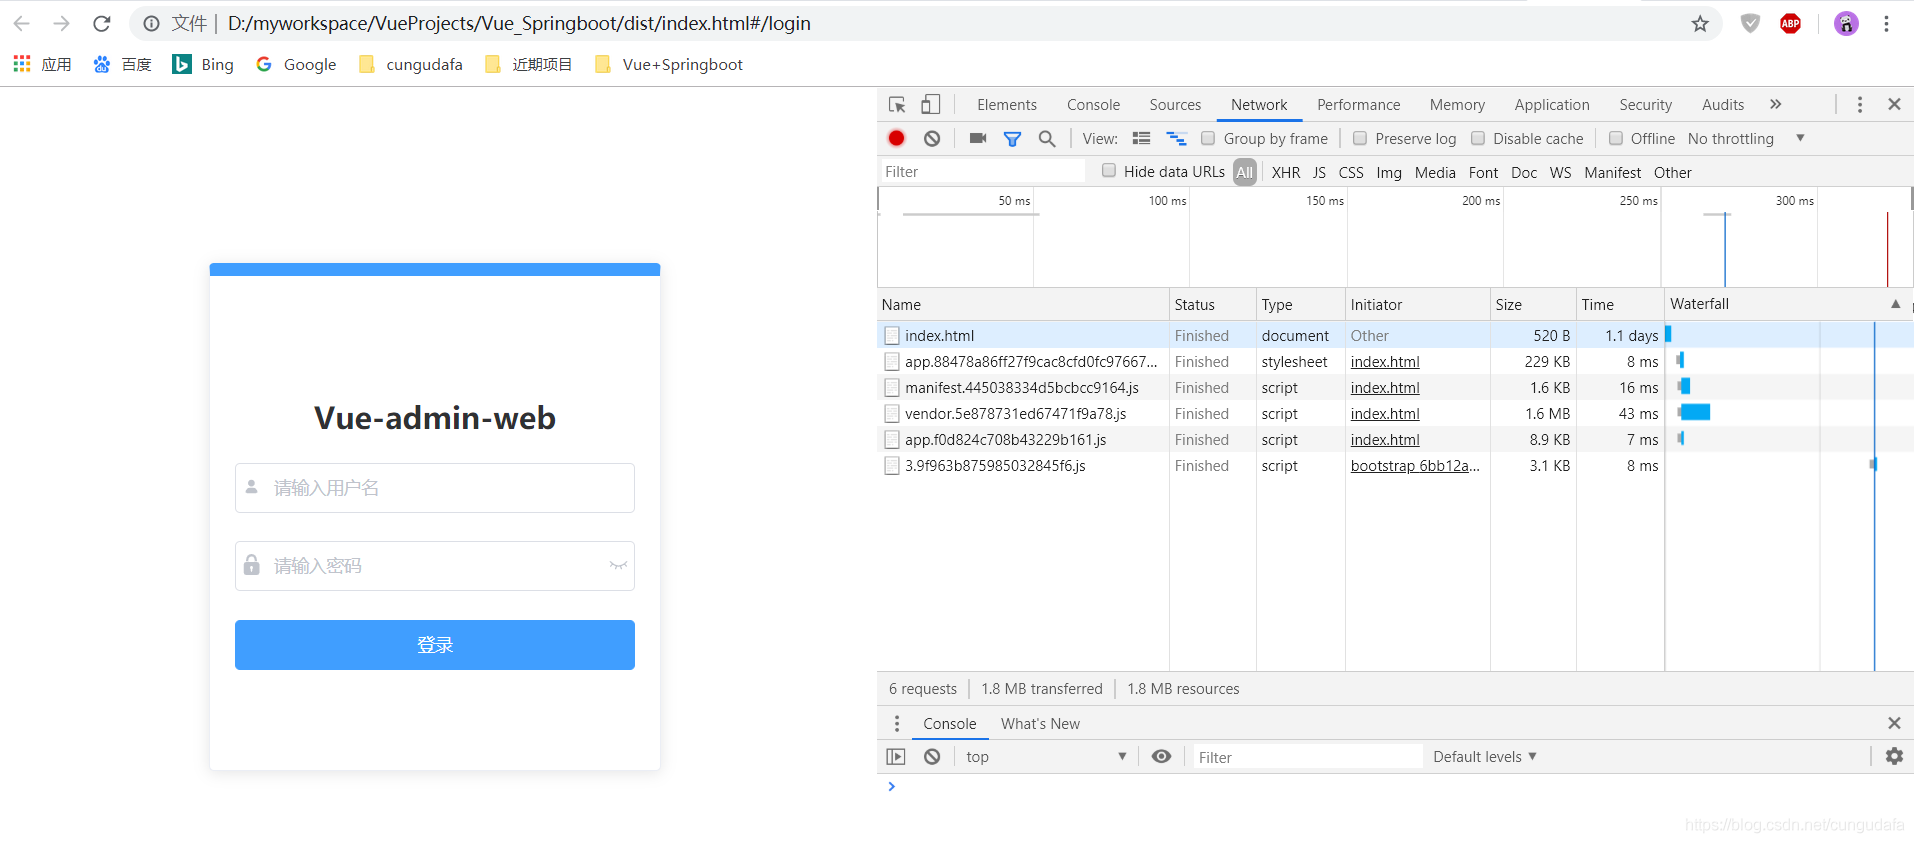
Task: Open the profile avatar icon
Action: pos(1846,23)
